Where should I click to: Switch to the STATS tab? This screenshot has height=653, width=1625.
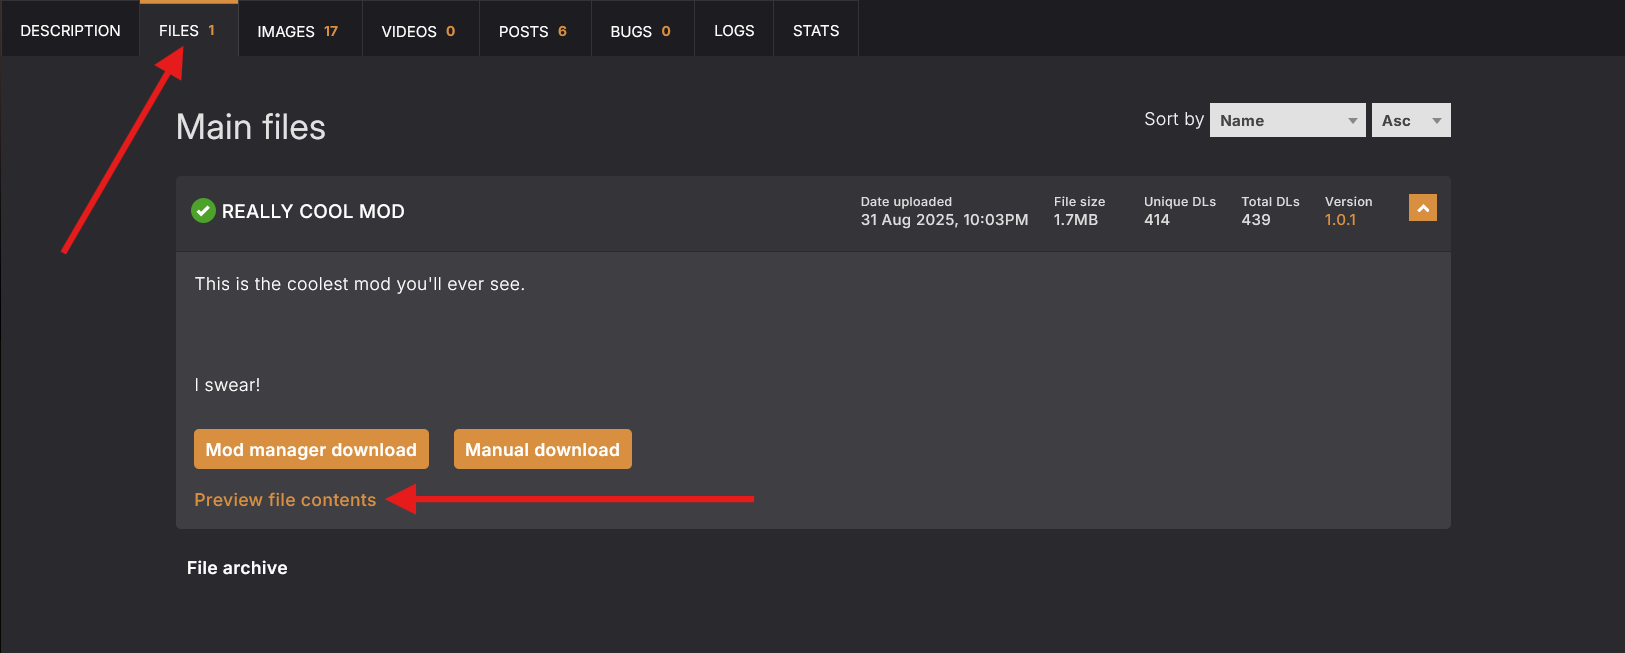(x=816, y=31)
